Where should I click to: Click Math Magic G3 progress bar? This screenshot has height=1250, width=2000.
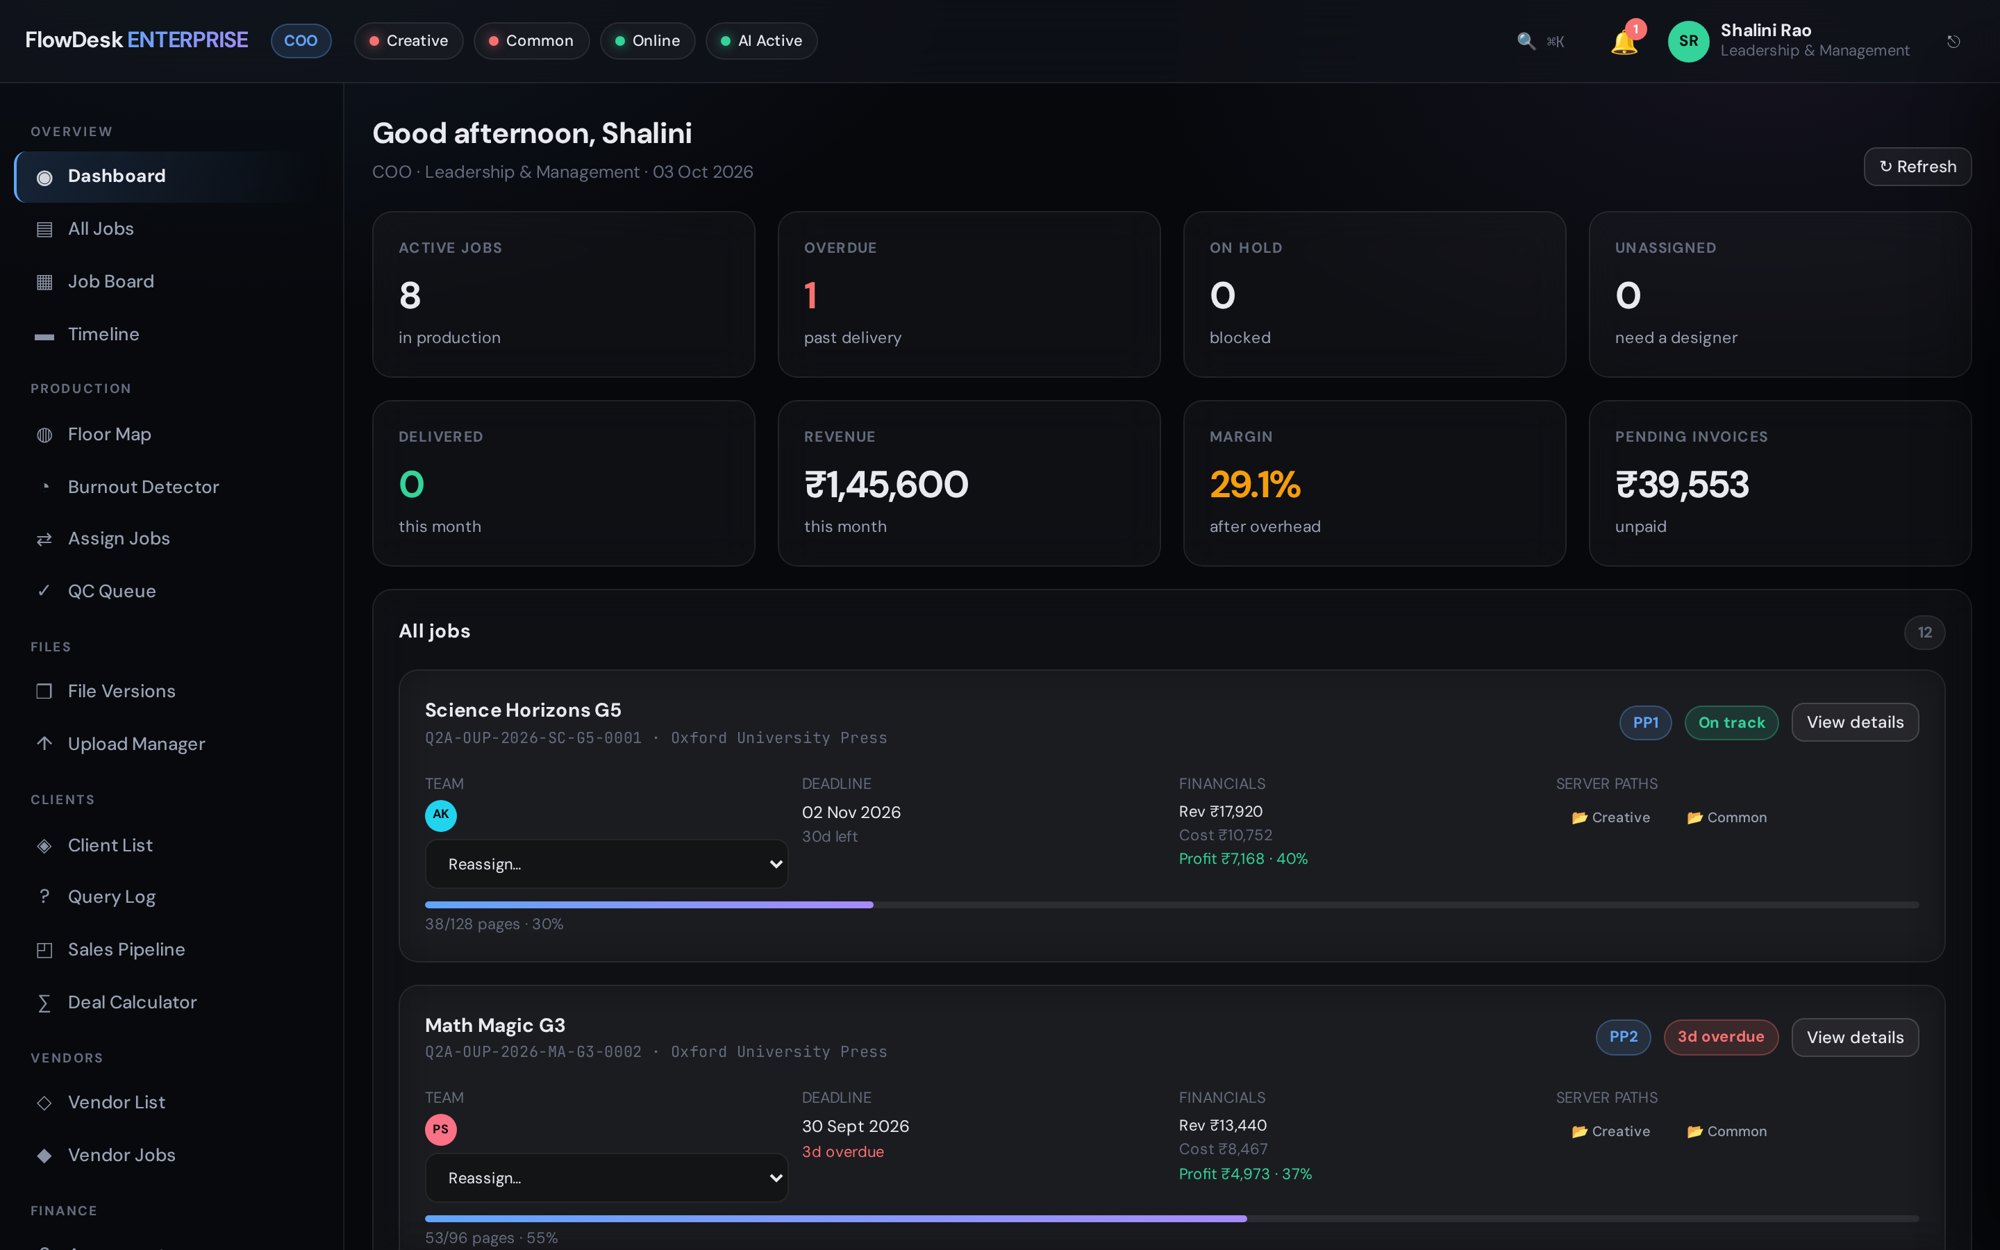tap(1171, 1219)
